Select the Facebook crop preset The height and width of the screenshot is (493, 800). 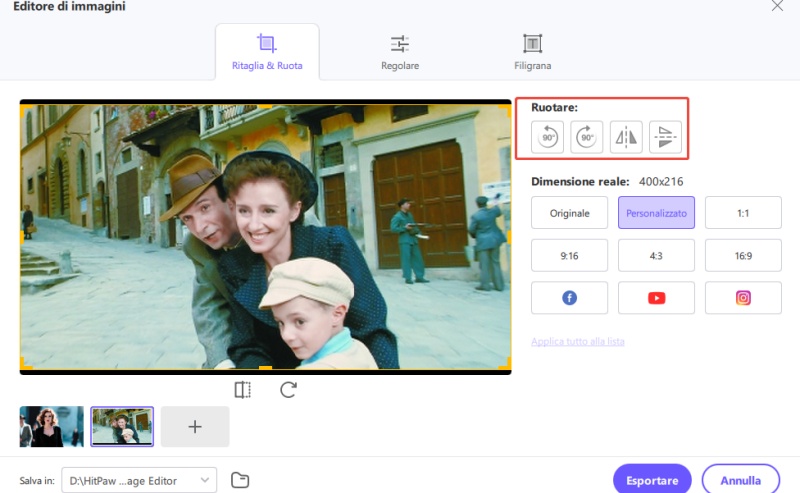click(x=569, y=298)
